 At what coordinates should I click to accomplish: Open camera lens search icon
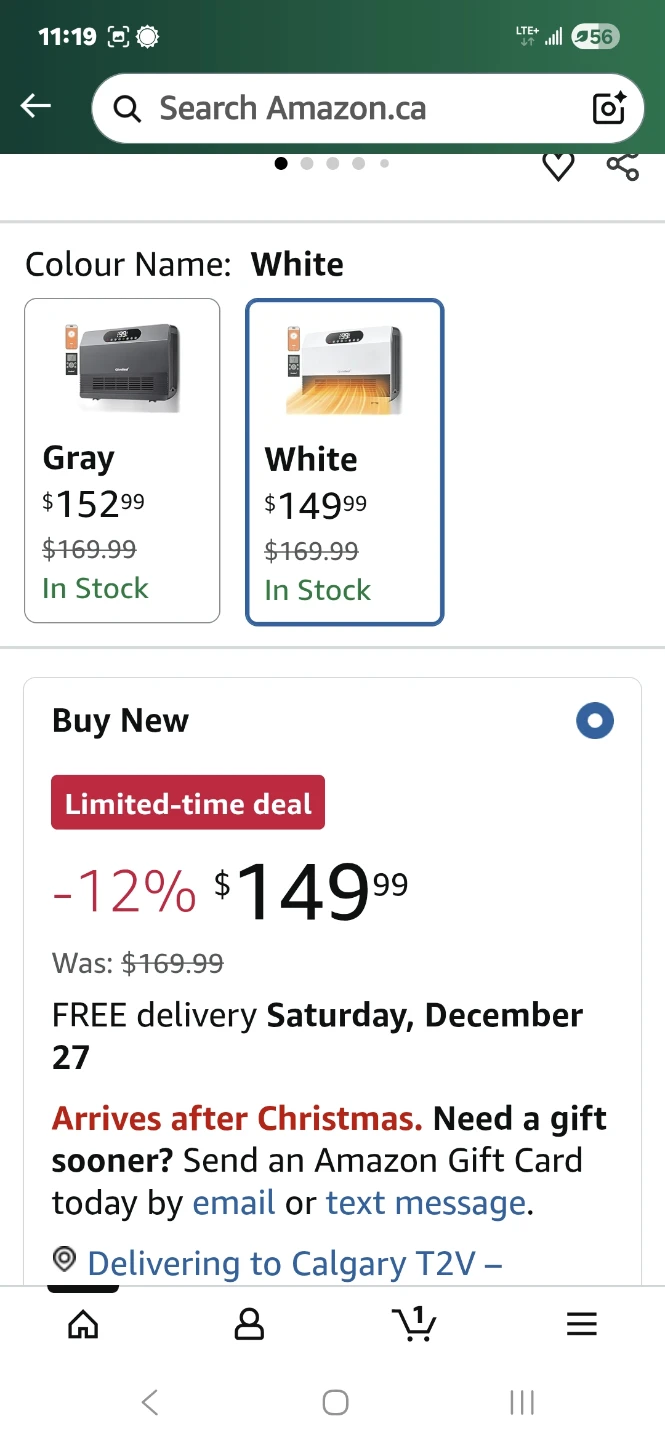point(609,108)
